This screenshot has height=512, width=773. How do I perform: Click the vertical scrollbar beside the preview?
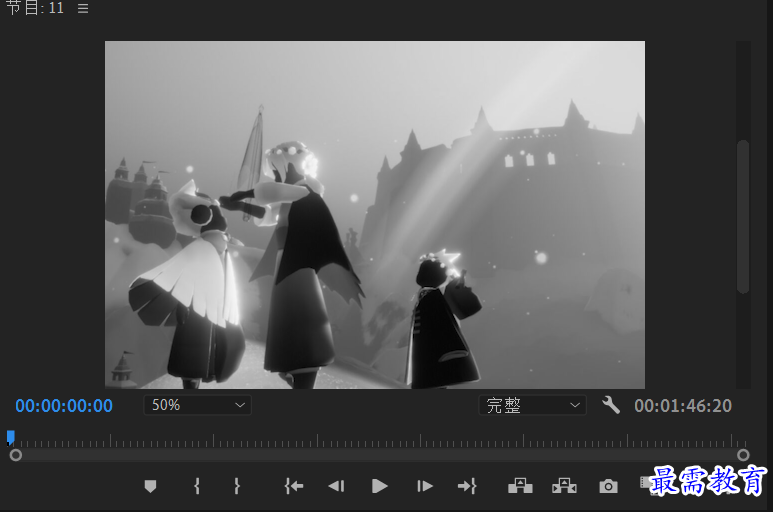[743, 217]
